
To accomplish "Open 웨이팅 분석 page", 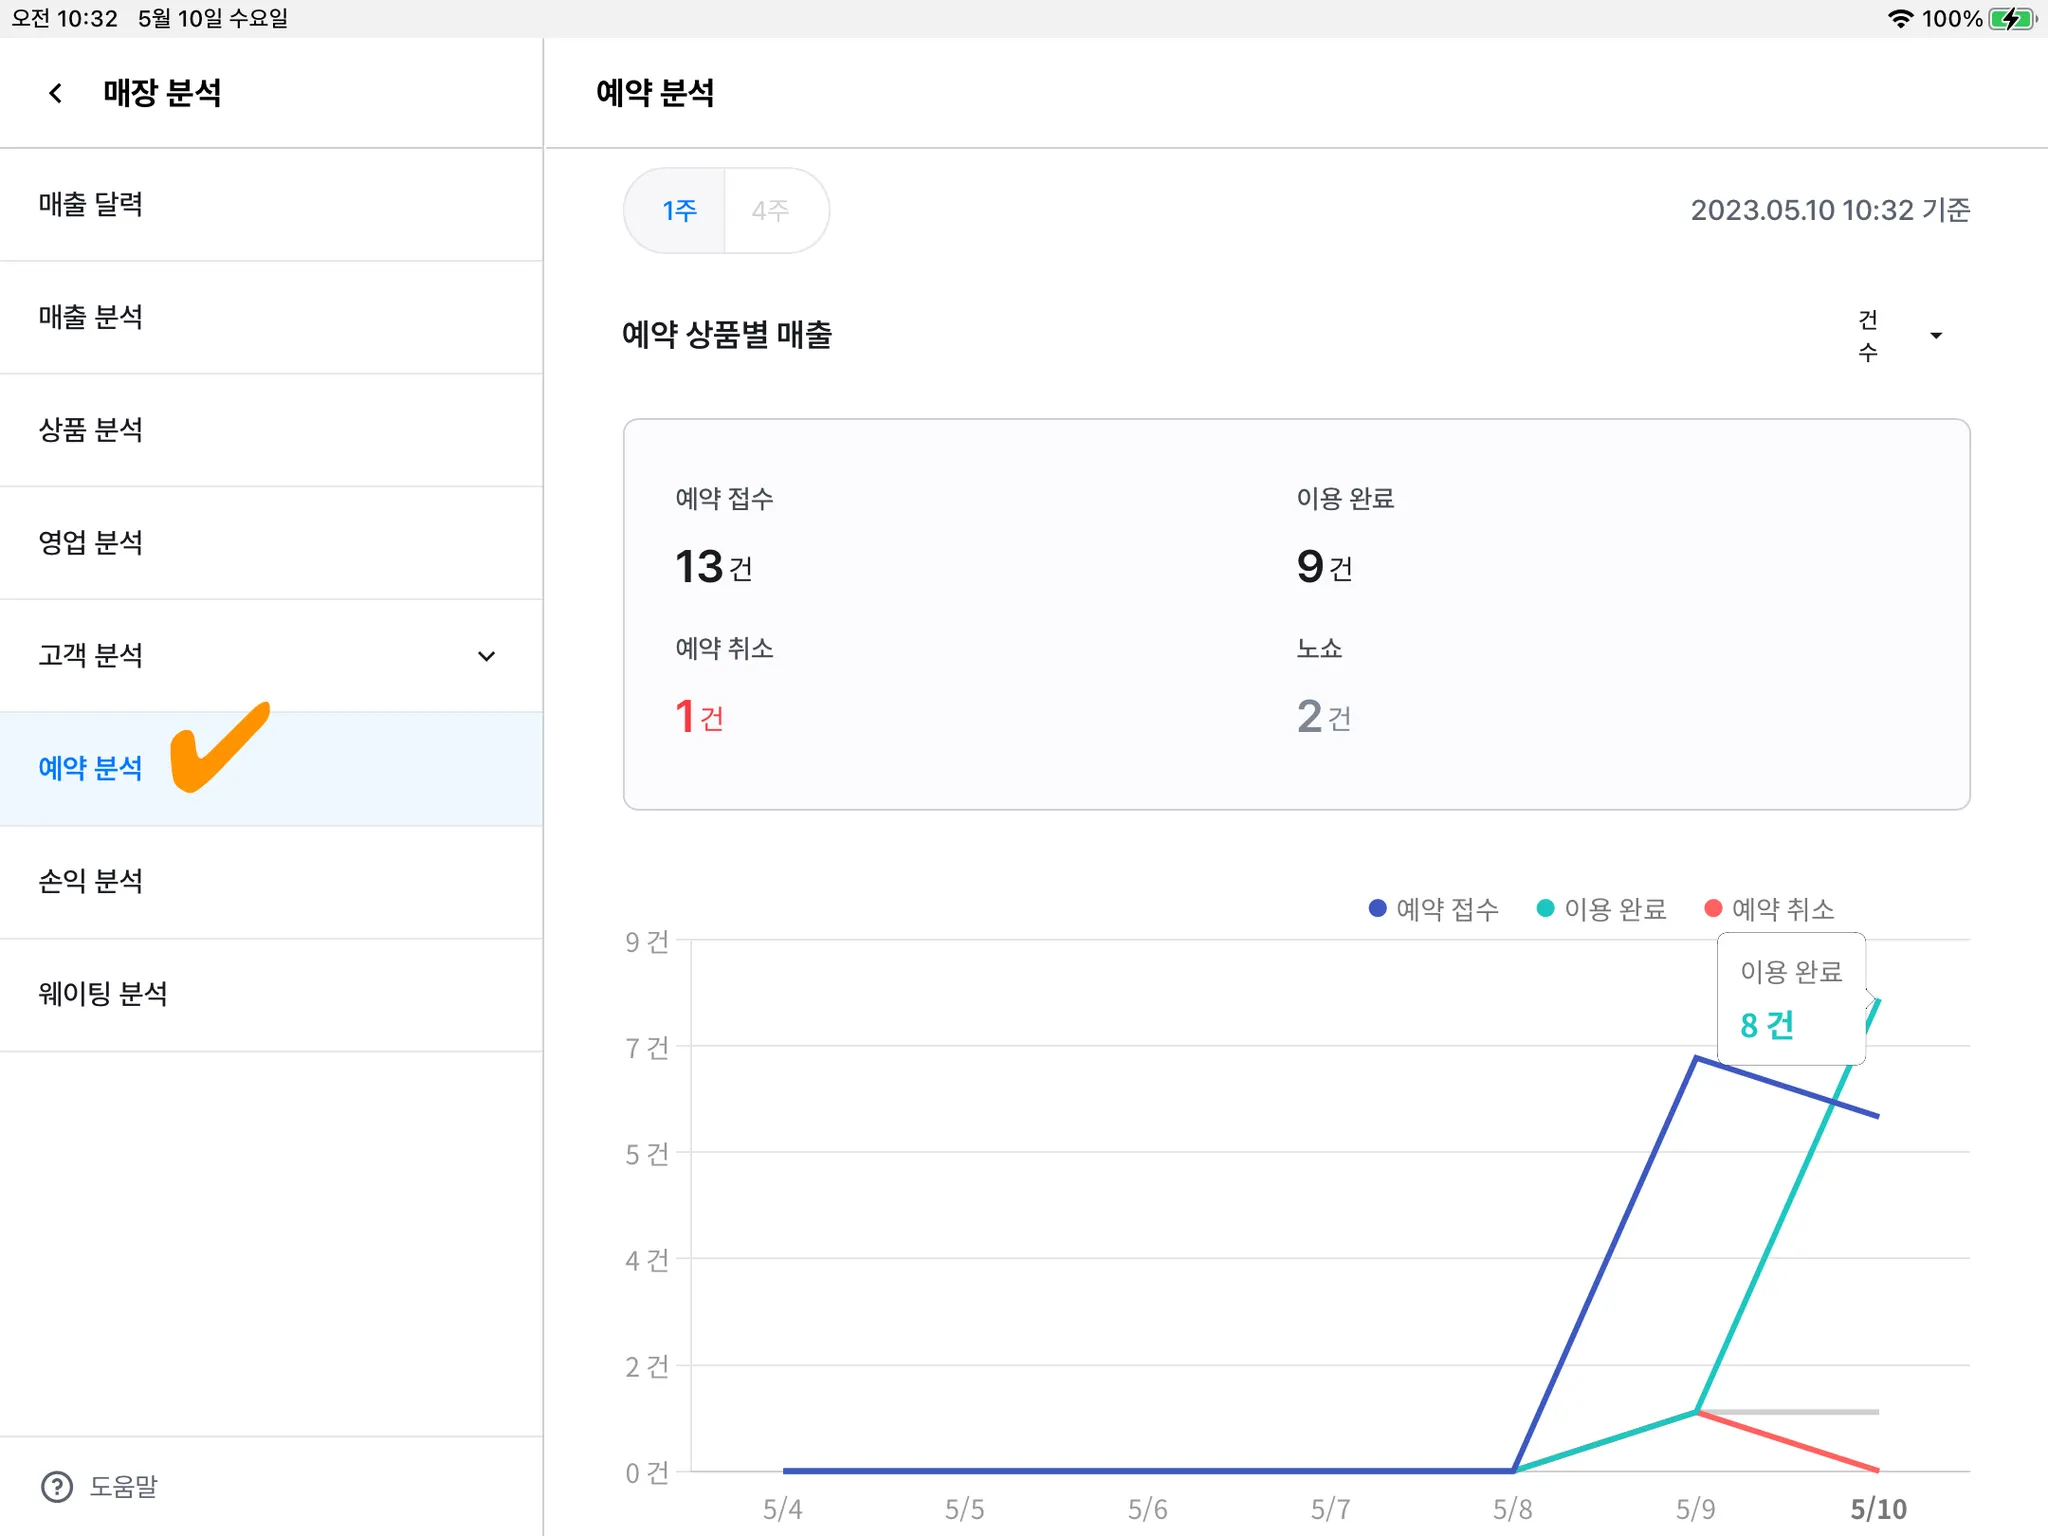I will pos(103,994).
